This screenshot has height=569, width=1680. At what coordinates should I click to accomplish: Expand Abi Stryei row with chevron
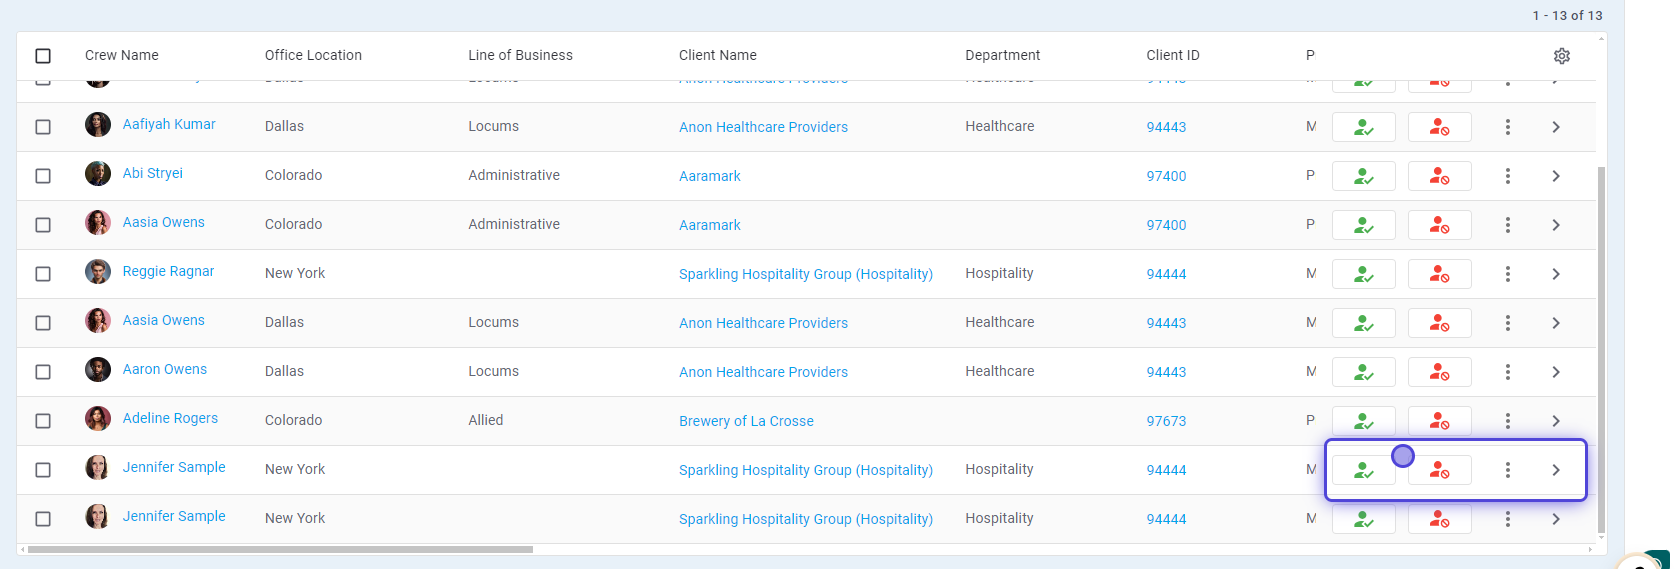(x=1556, y=176)
